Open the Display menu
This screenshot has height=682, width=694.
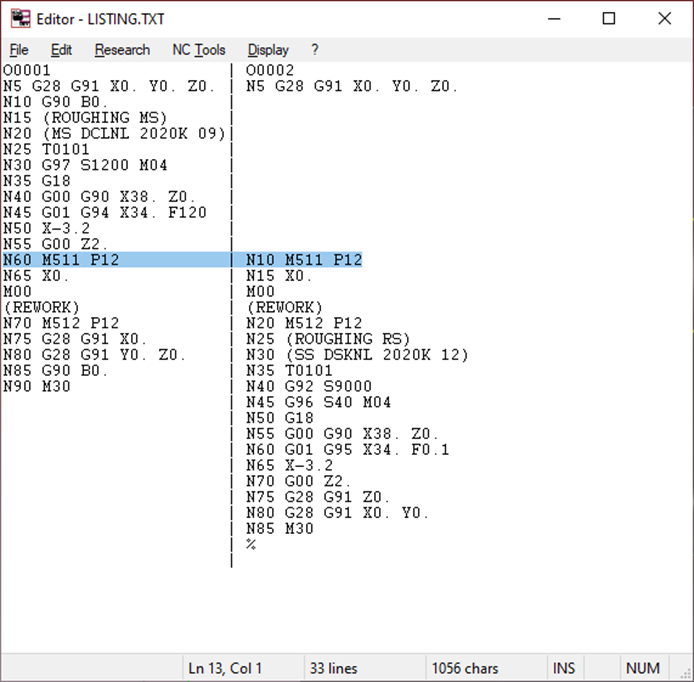268,50
